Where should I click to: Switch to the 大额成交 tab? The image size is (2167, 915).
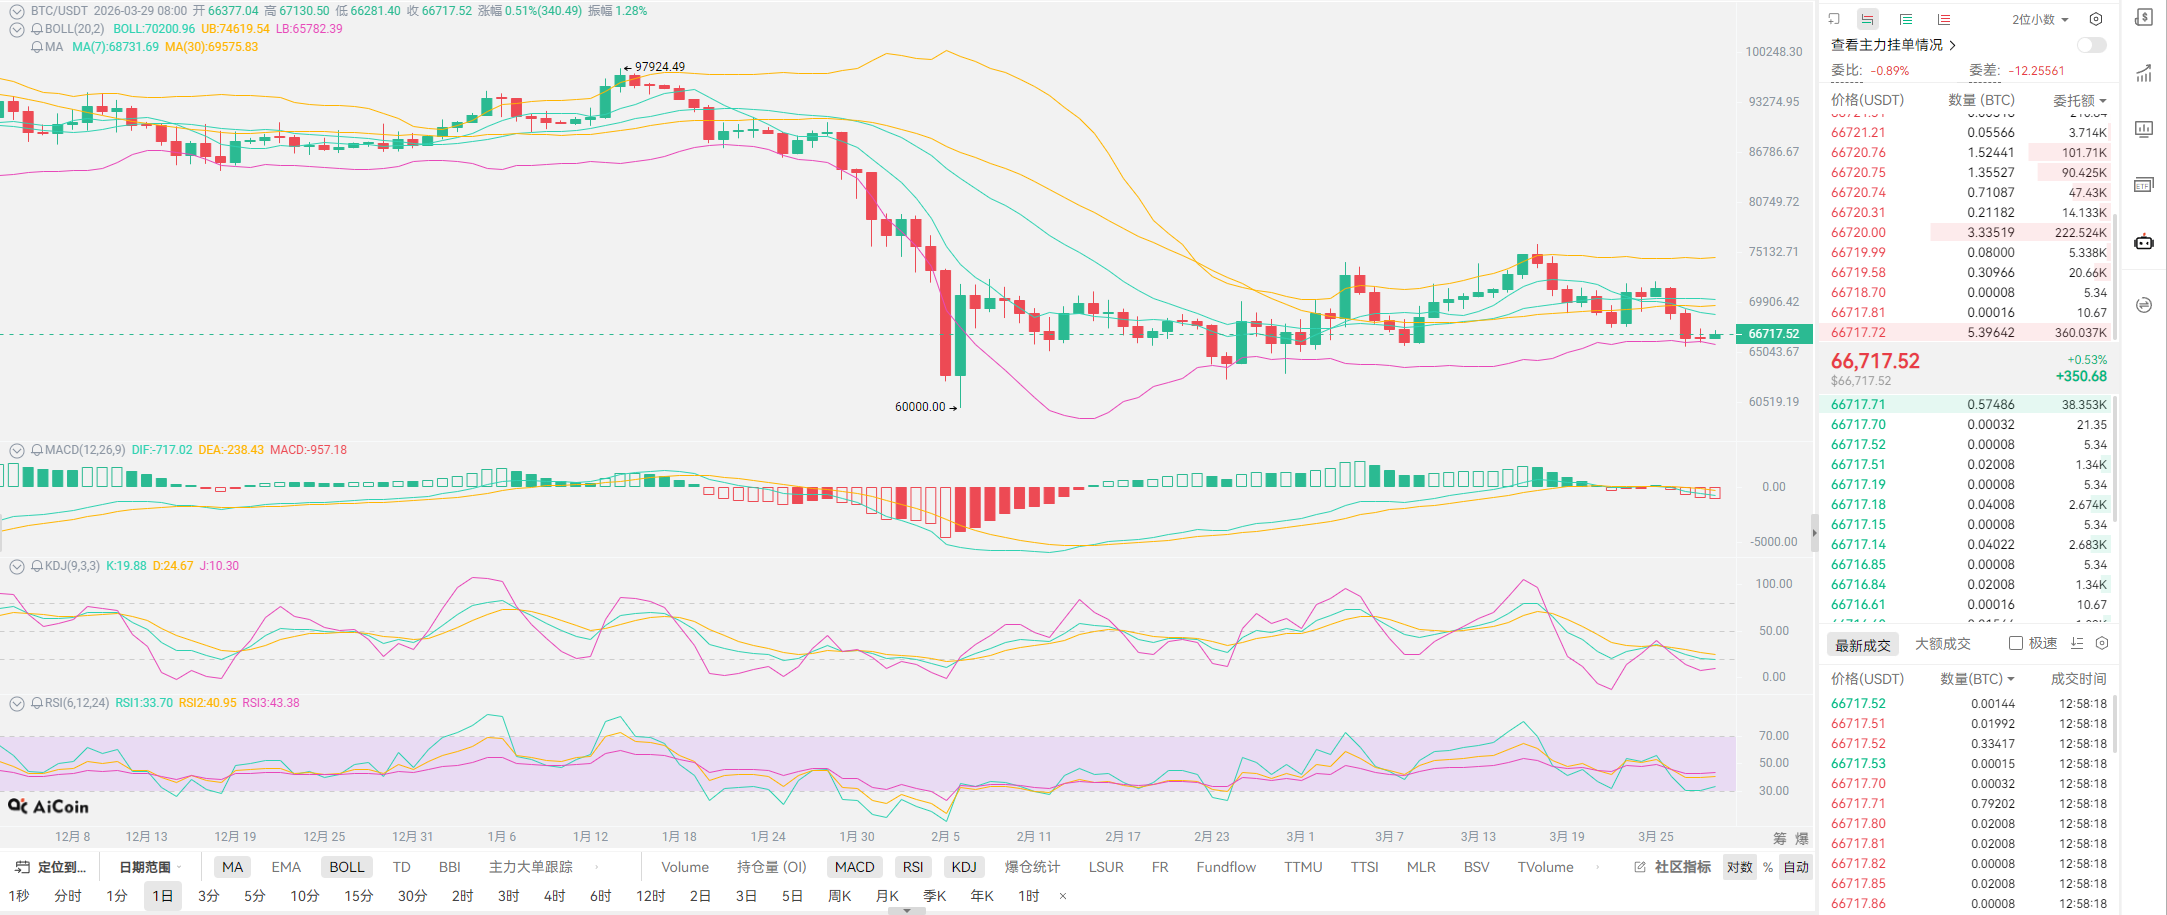1942,644
